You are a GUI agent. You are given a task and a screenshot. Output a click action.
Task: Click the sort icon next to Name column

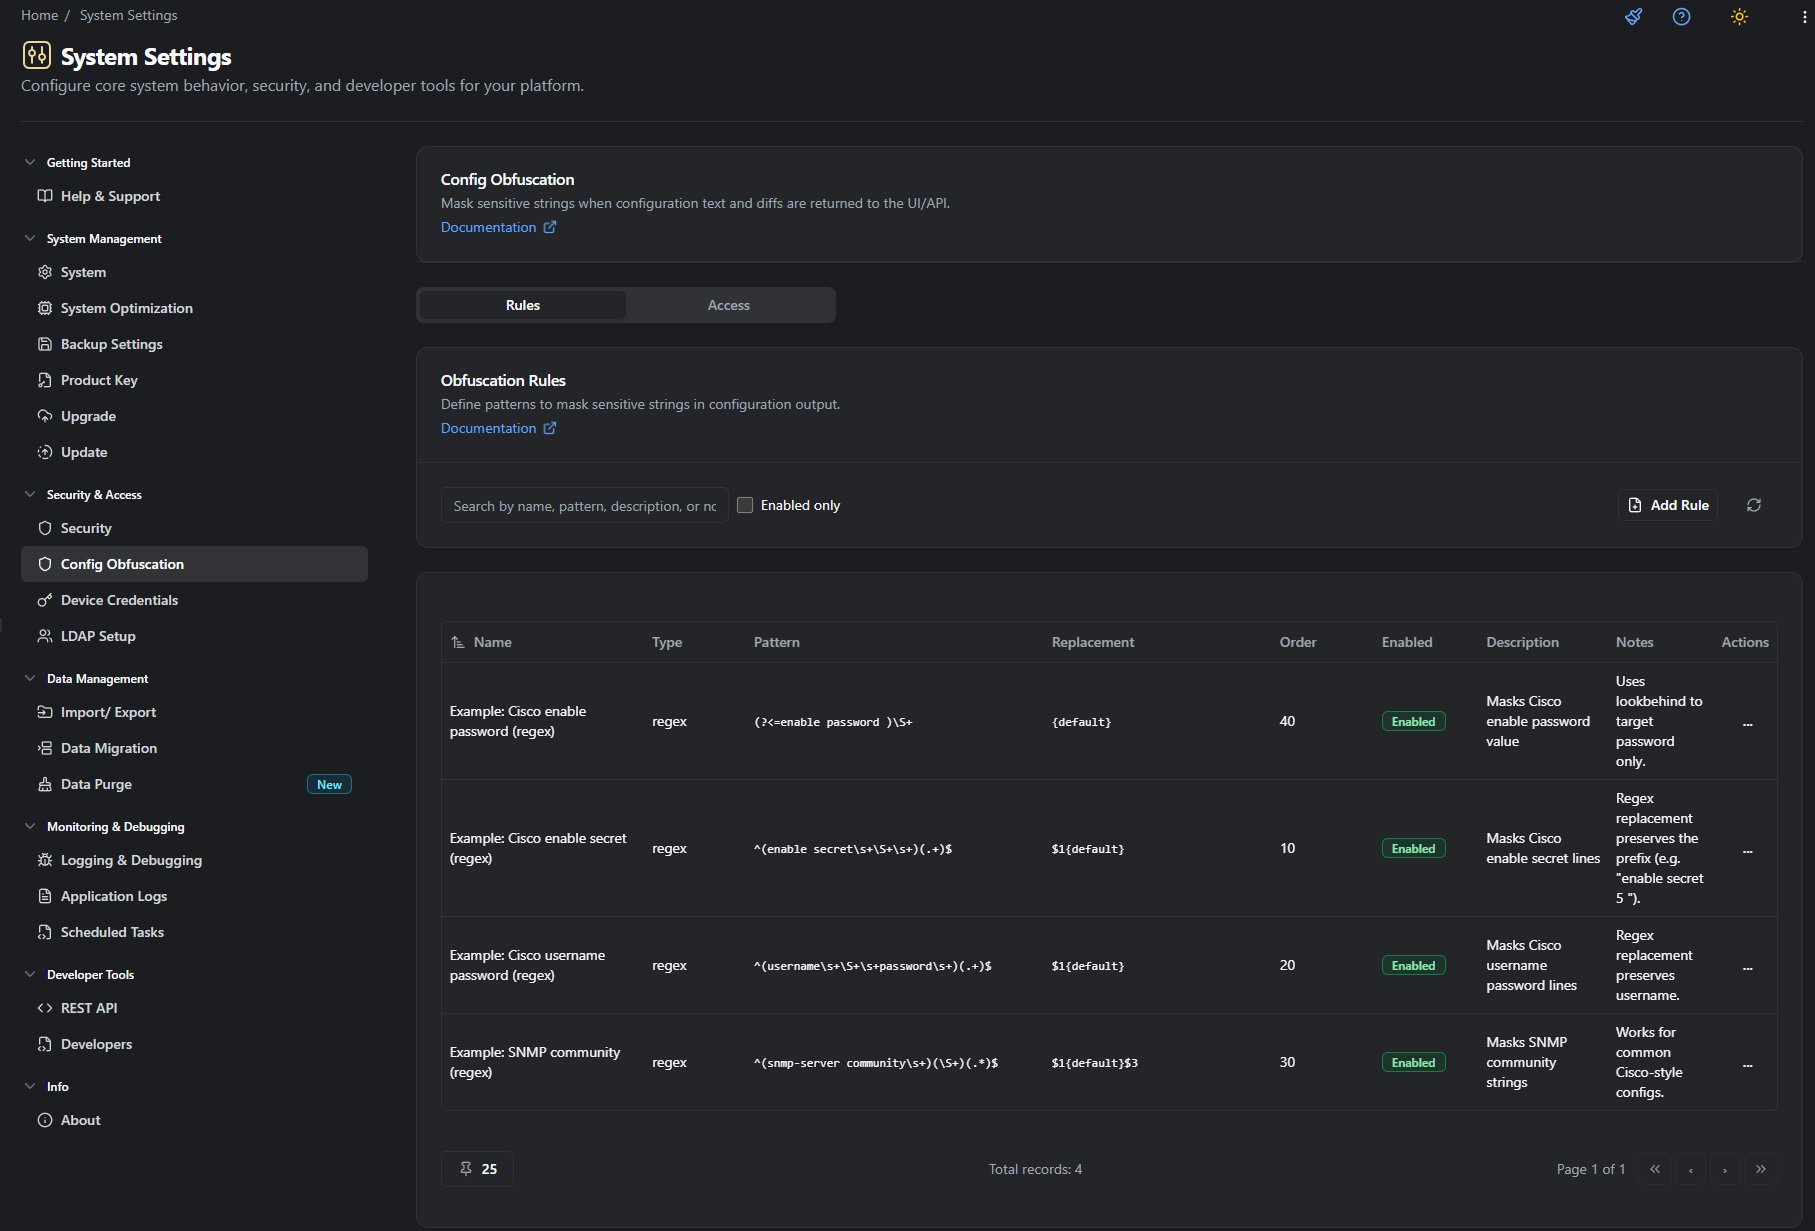(458, 641)
